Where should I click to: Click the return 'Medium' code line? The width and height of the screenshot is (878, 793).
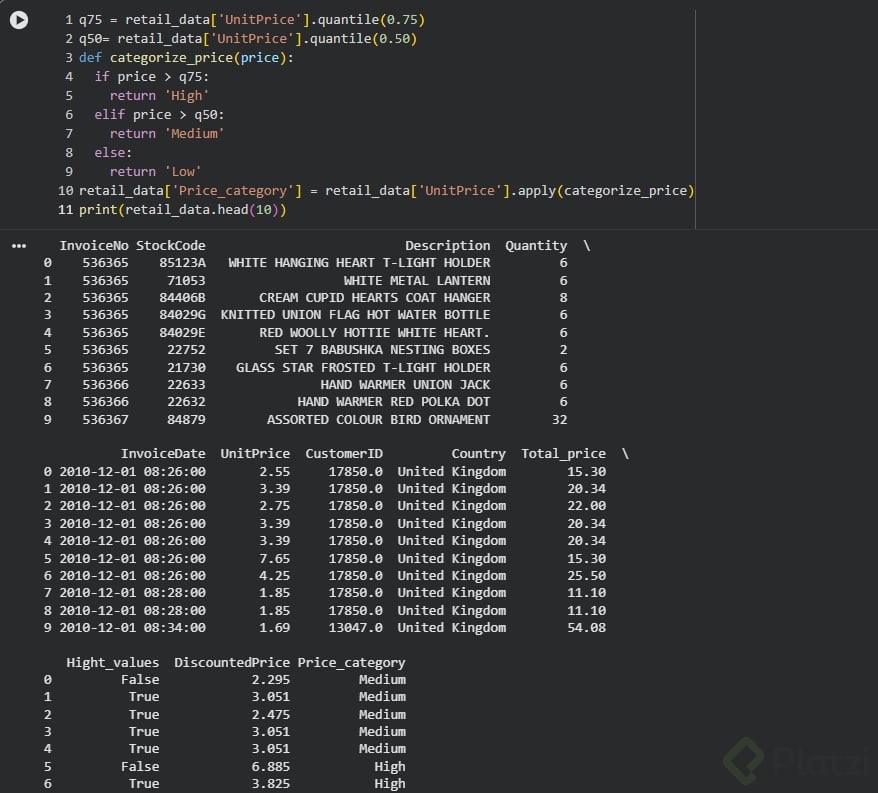click(167, 134)
